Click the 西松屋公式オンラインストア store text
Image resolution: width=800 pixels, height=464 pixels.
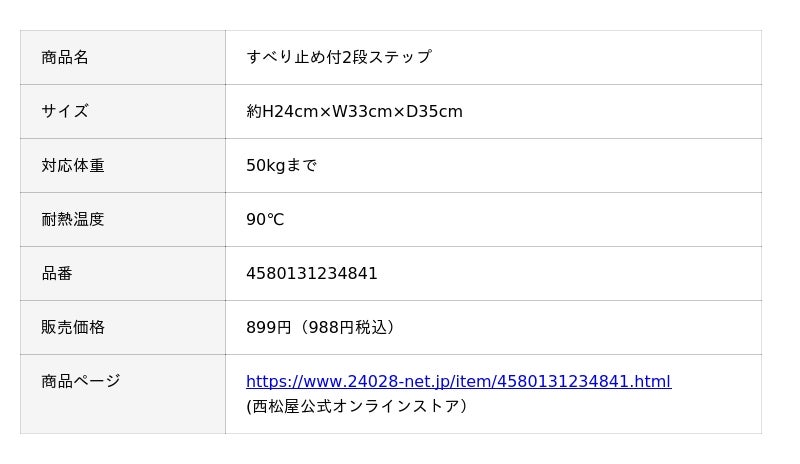click(358, 406)
